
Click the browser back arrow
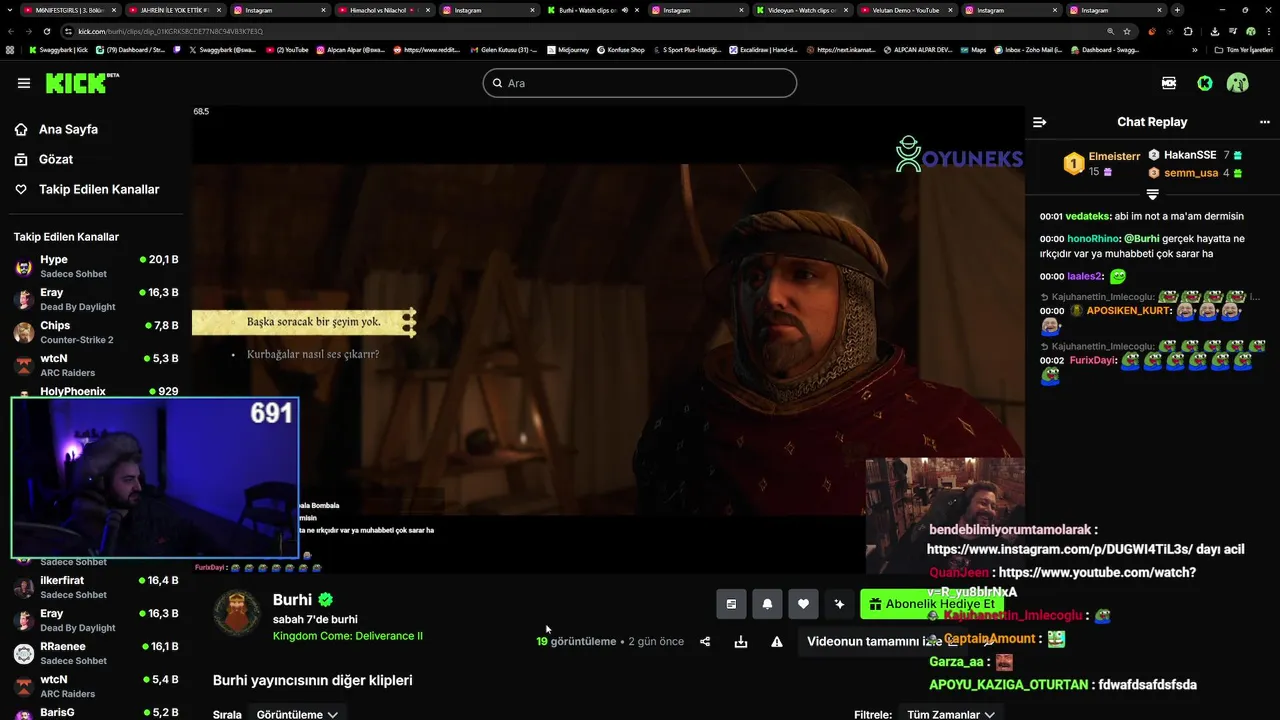click(10, 31)
